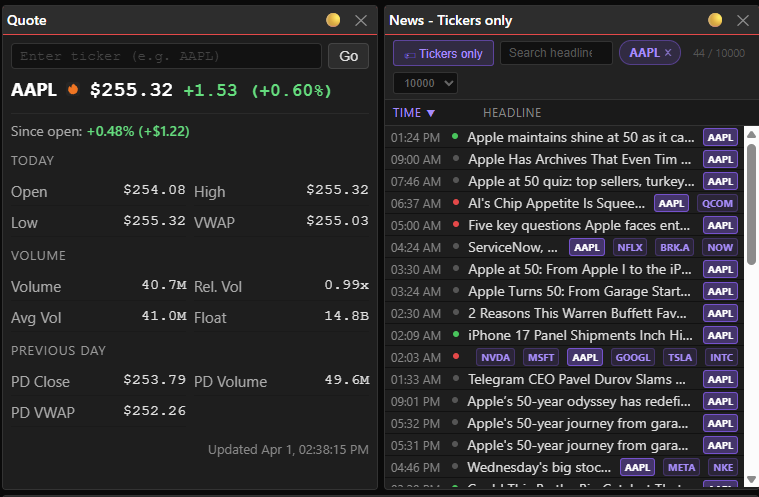The height and width of the screenshot is (497, 759).
Task: Remove the AAPL filter chip via its x
Action: click(x=668, y=52)
